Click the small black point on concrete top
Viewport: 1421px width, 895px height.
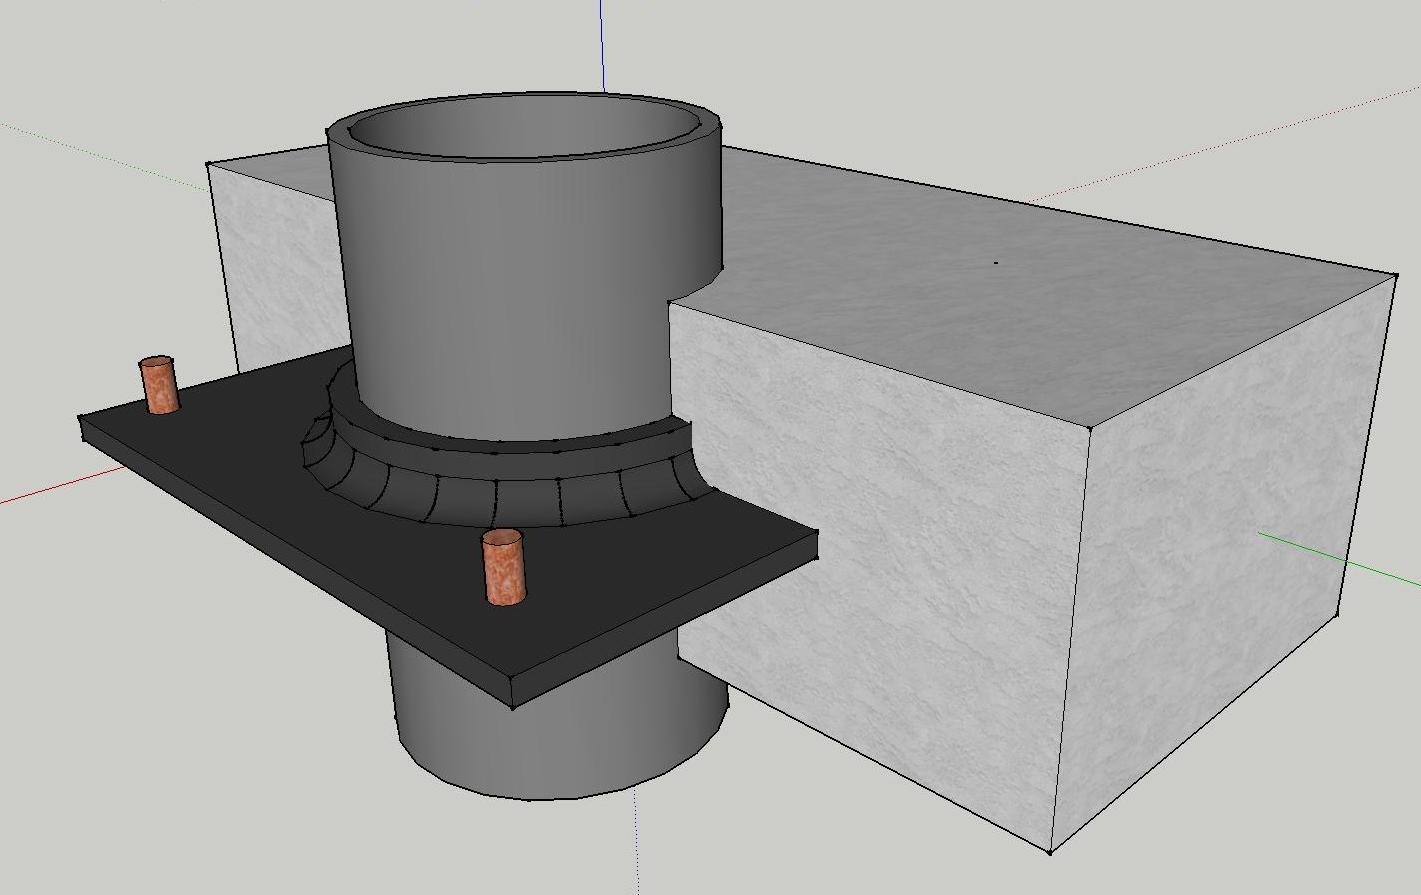point(995,263)
